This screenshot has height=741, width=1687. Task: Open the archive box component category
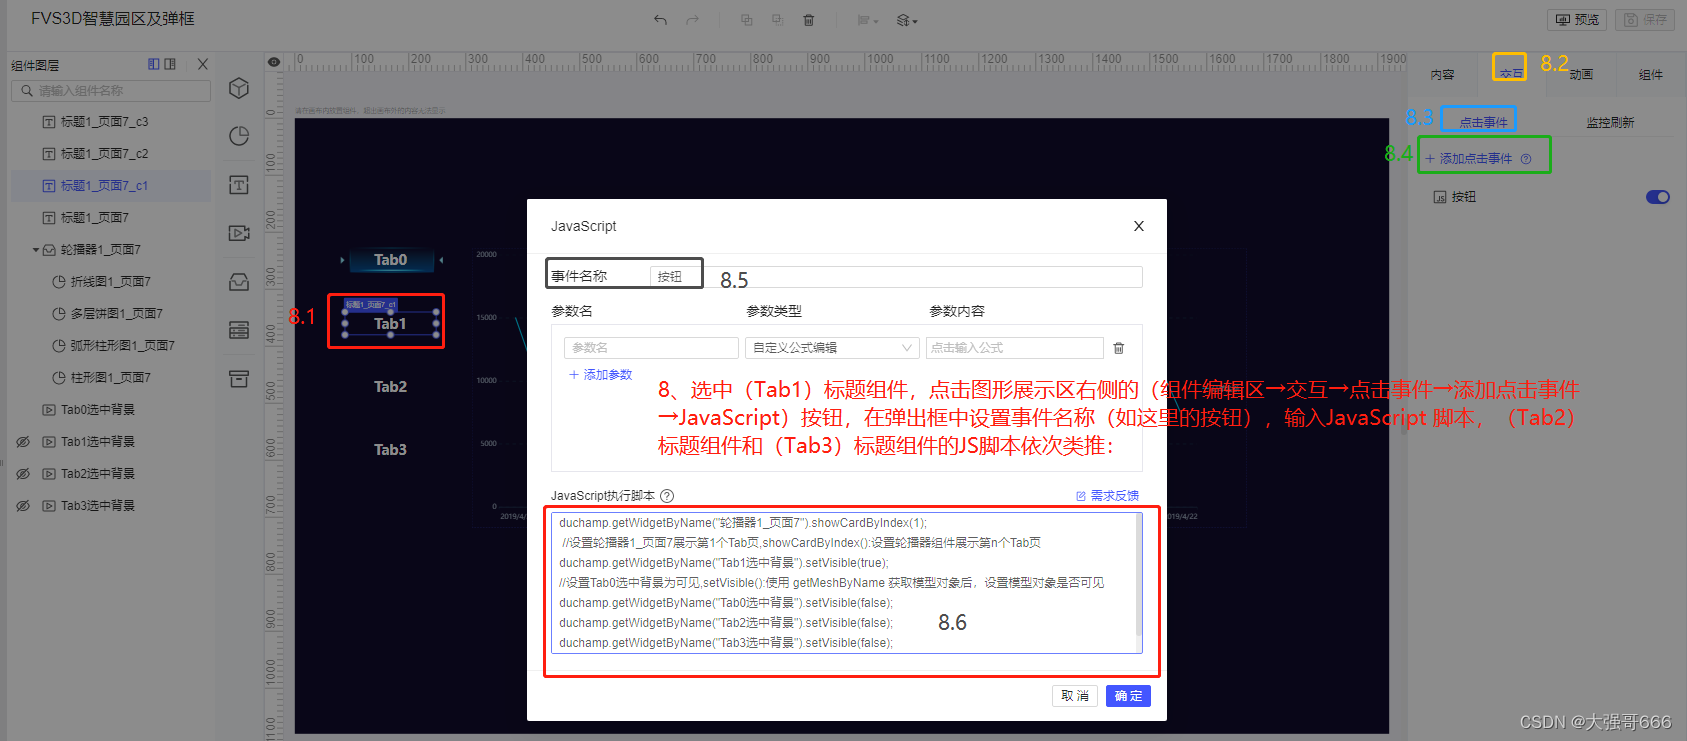pos(239,379)
